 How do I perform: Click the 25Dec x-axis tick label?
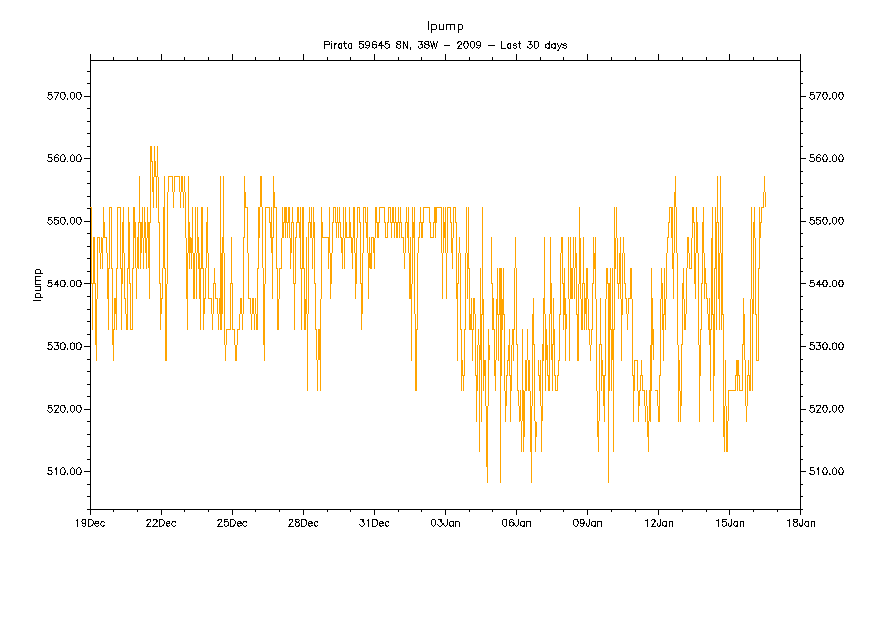[x=231, y=522]
